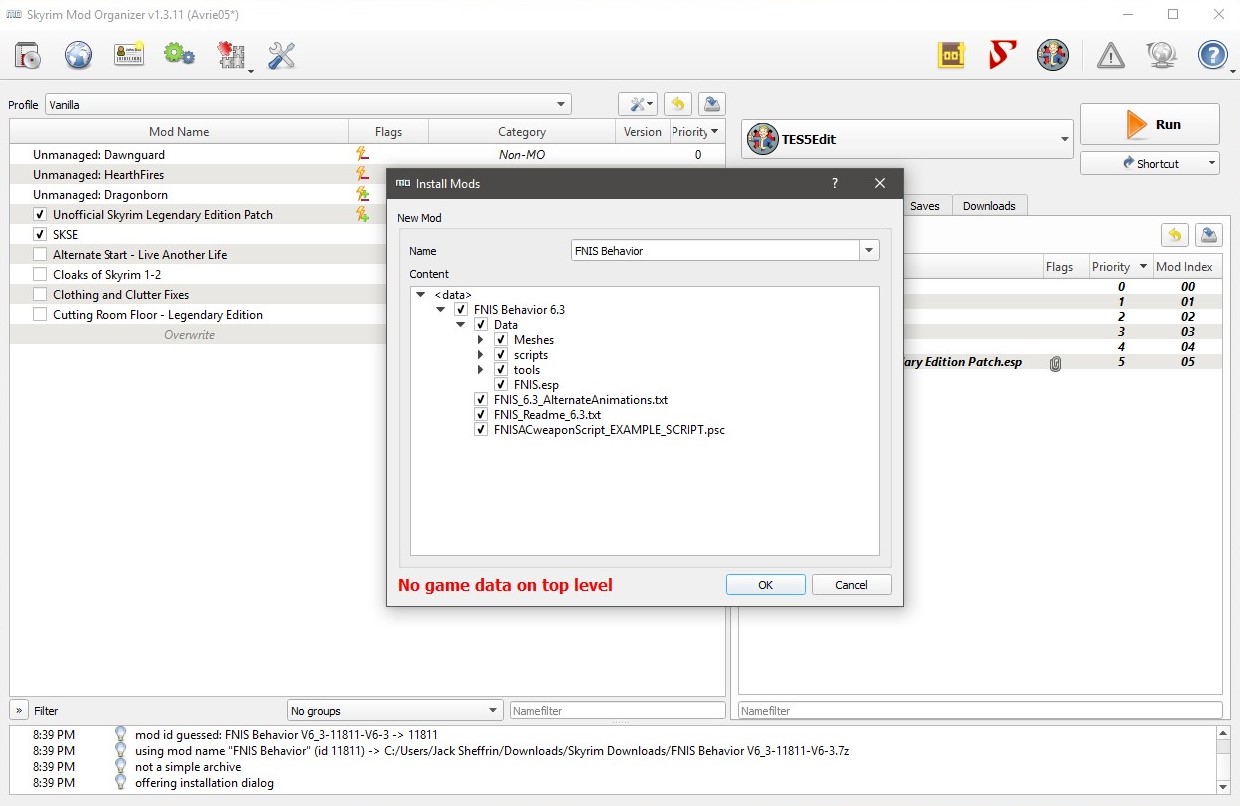
Task: Click the green gears executables icon
Action: point(180,56)
